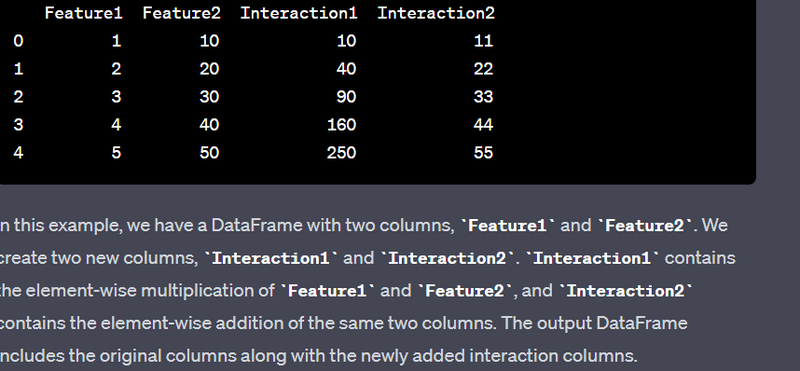Select the value 20 in the Feature2 column

click(x=209, y=68)
